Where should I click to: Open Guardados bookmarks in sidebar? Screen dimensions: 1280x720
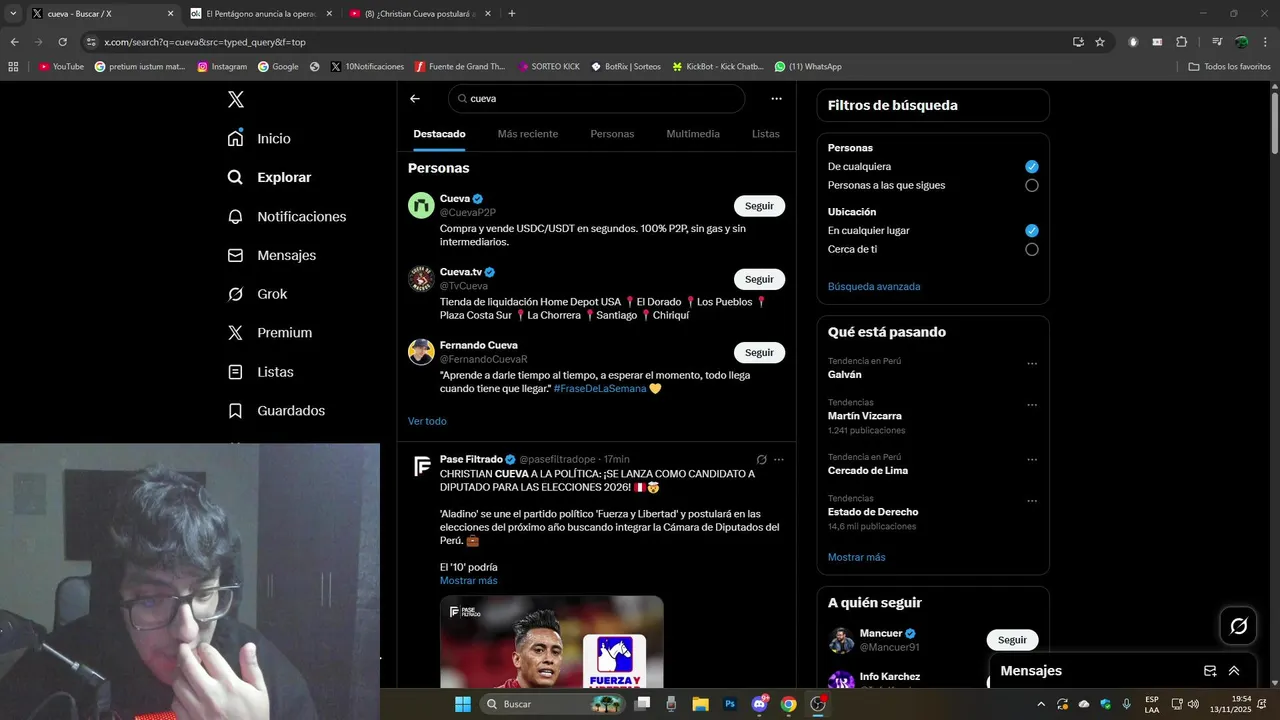276,410
